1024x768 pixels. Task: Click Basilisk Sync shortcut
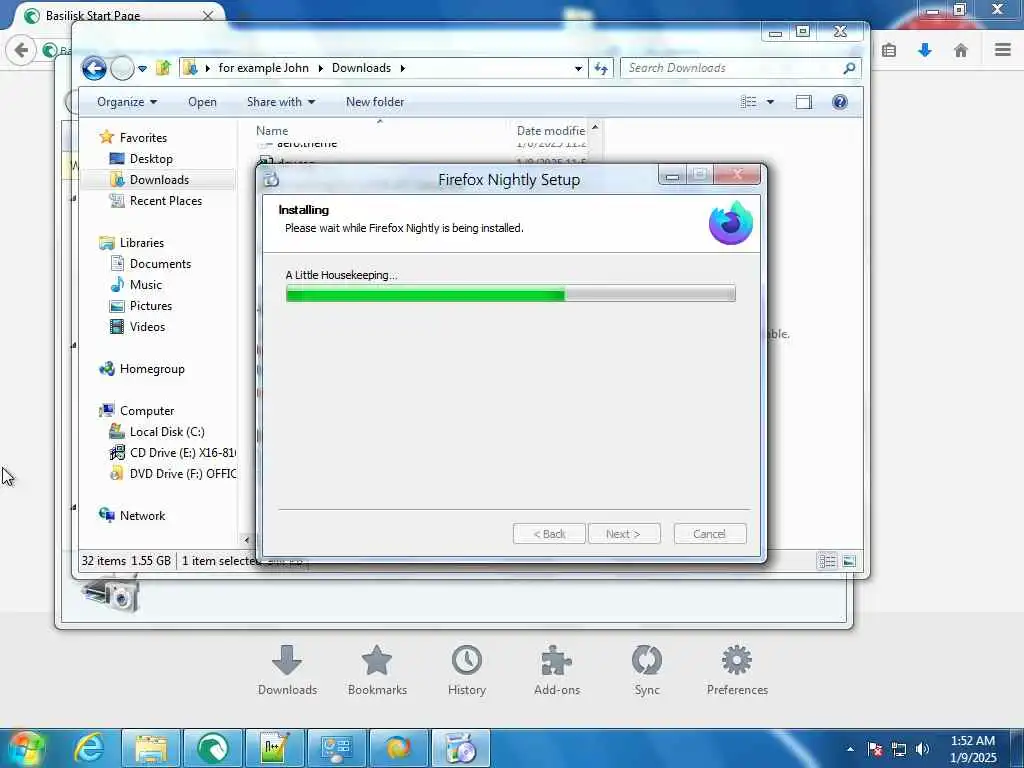click(647, 671)
